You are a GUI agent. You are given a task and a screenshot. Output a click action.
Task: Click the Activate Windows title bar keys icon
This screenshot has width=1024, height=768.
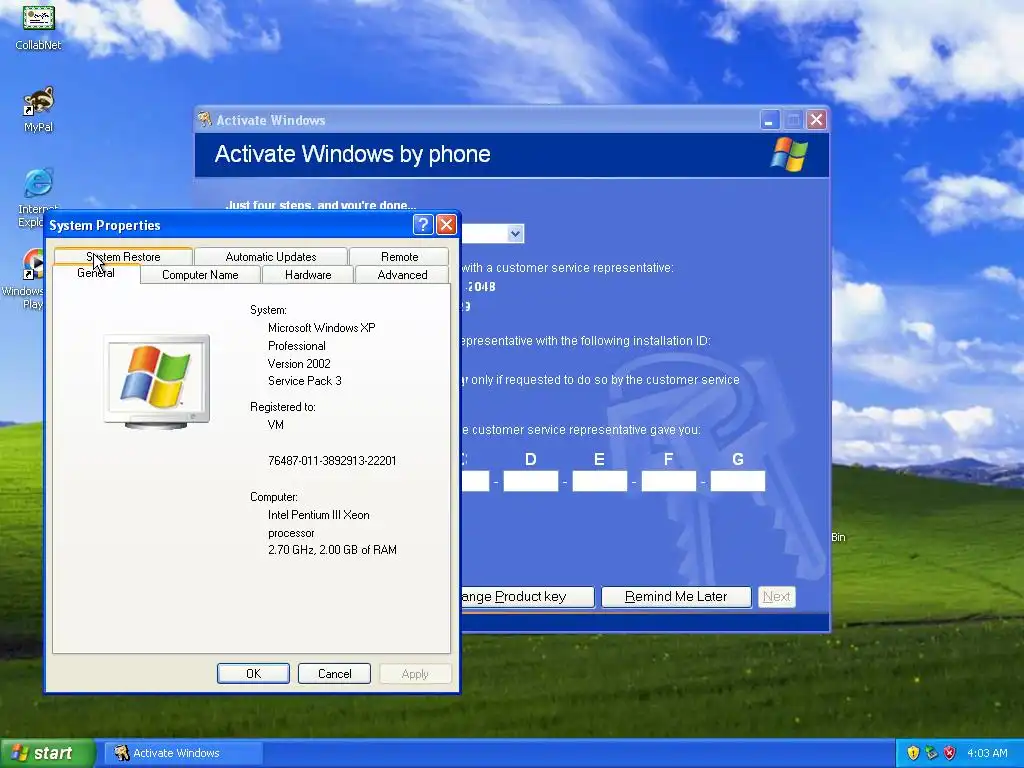[205, 119]
